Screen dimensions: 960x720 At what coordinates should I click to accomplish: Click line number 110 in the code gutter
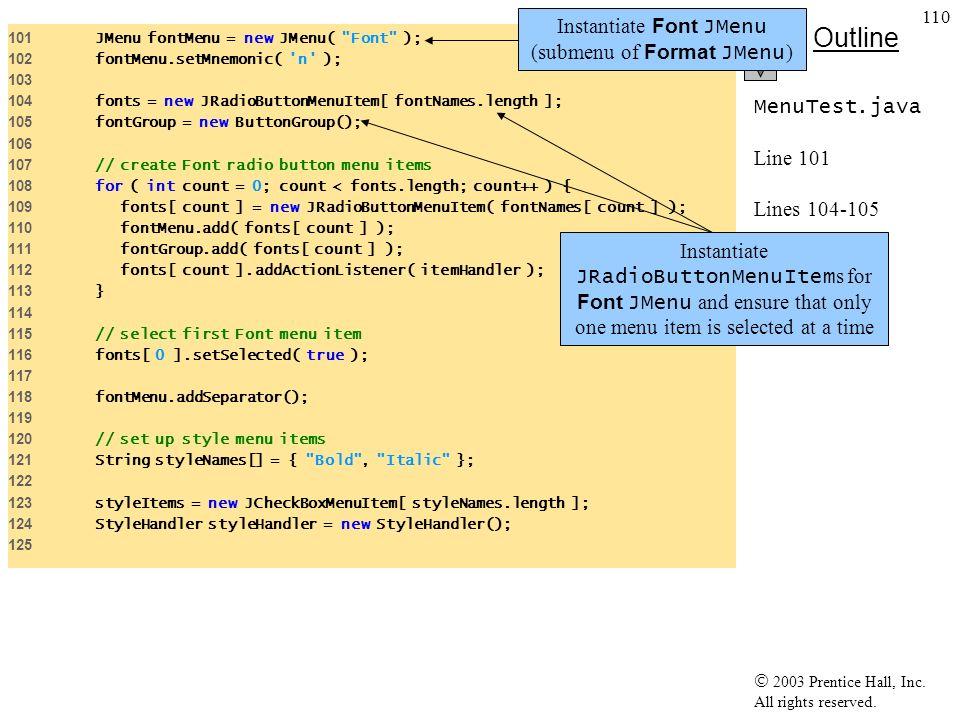20,228
